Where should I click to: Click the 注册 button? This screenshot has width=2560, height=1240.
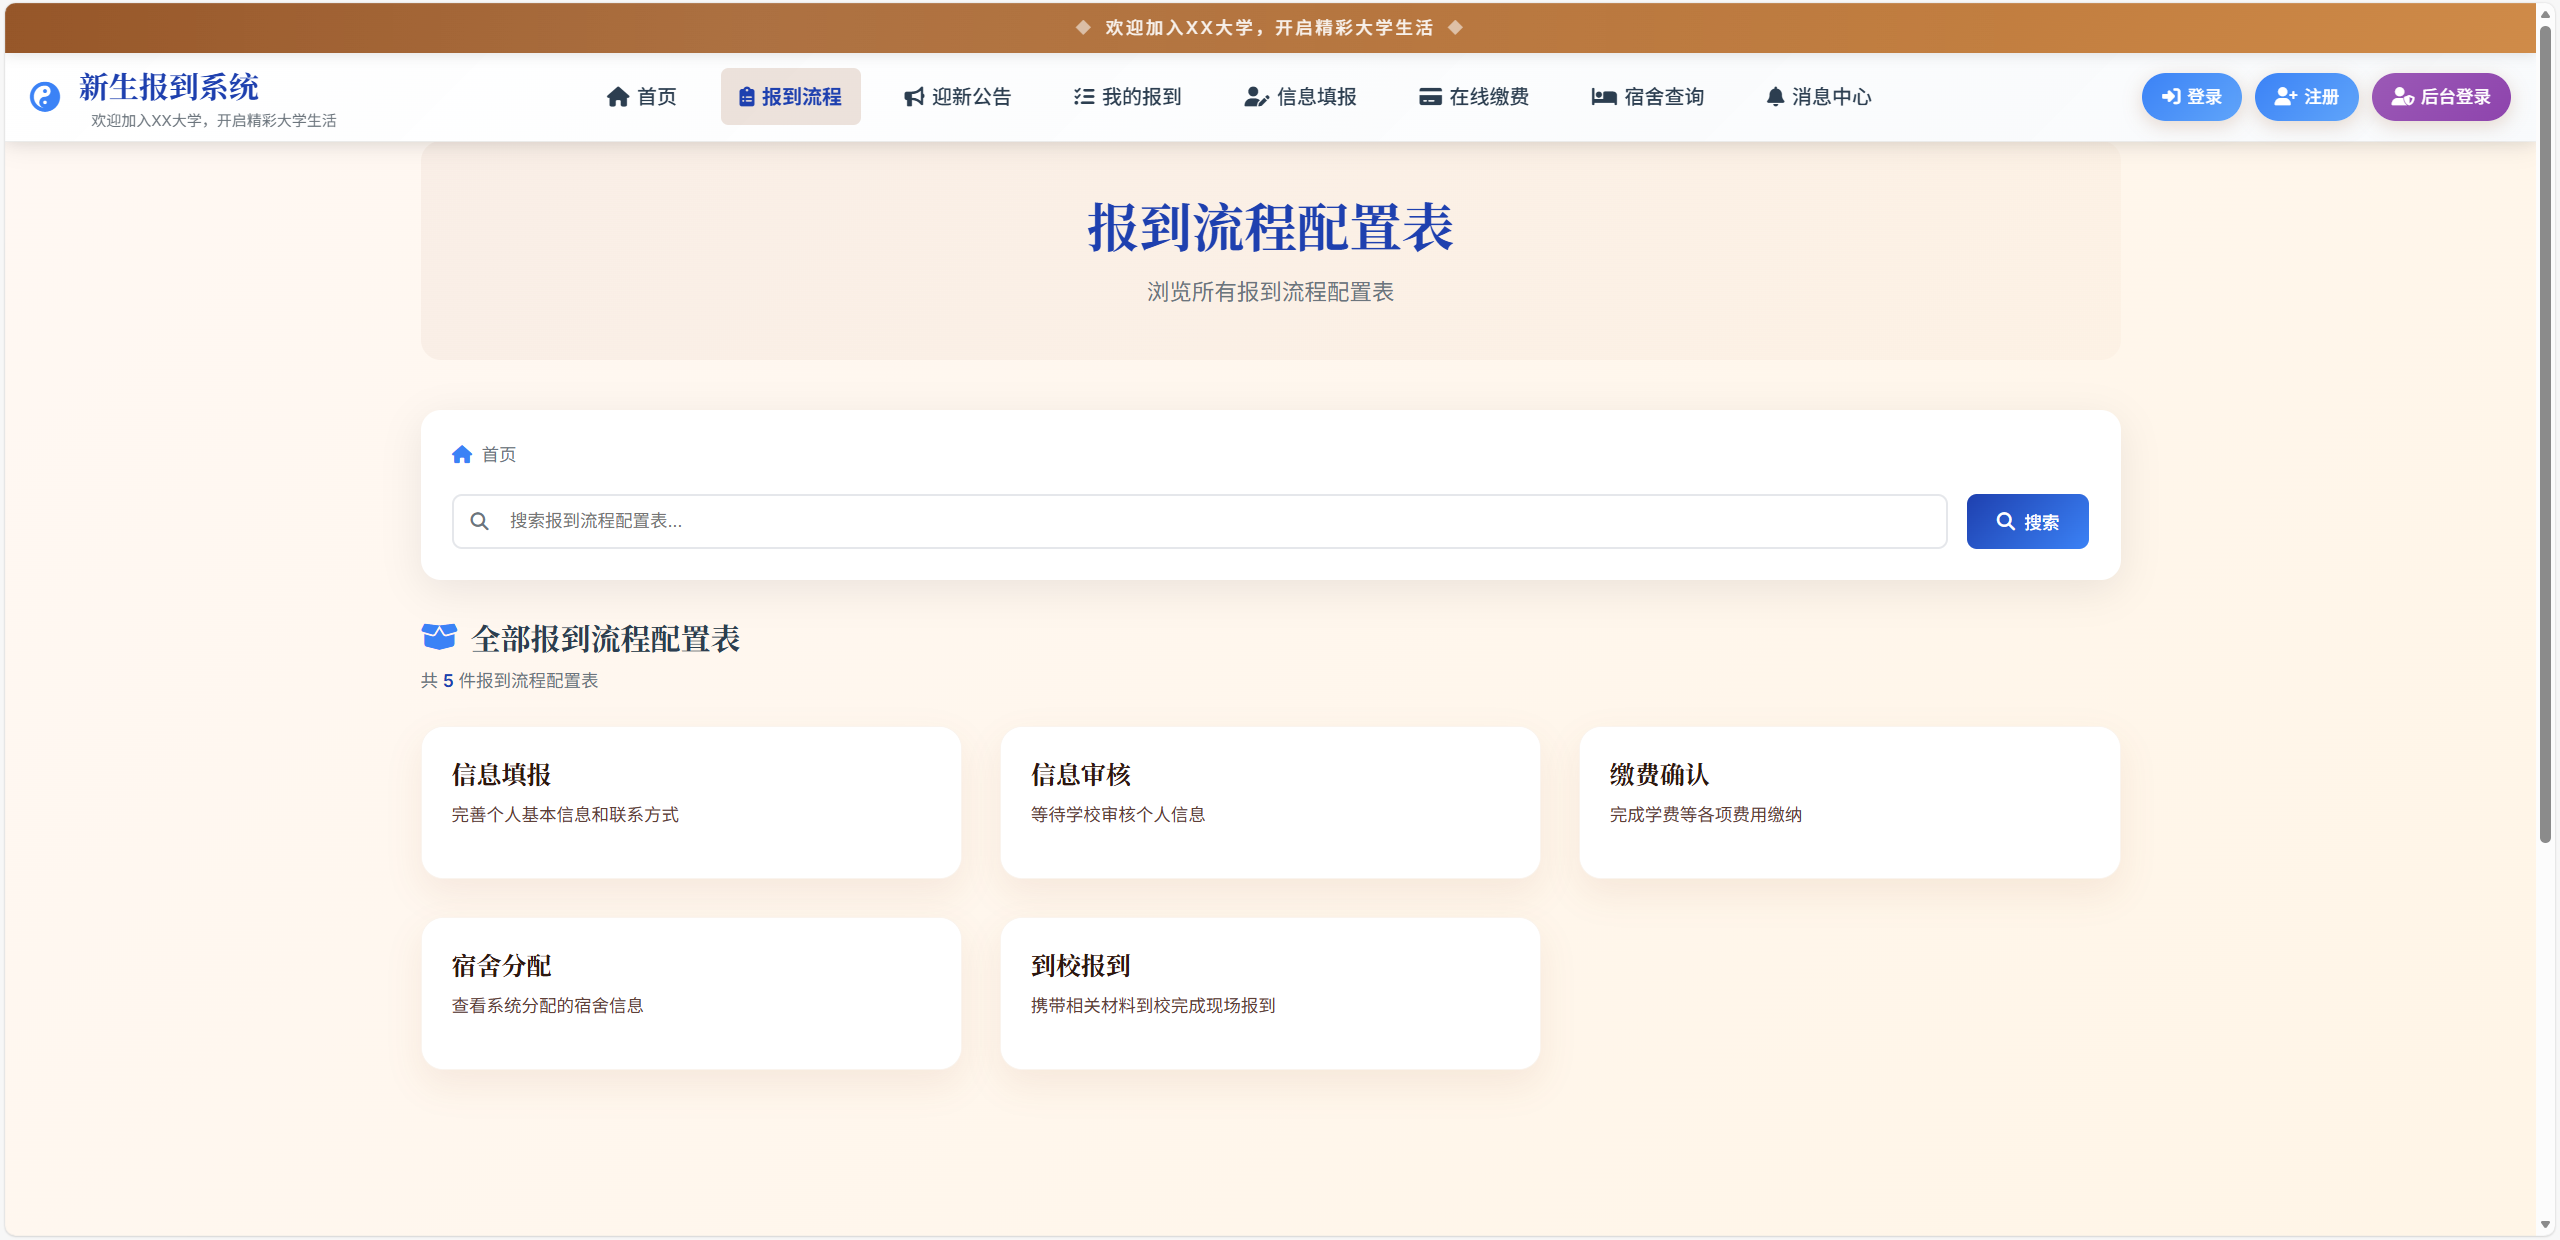(x=2306, y=97)
